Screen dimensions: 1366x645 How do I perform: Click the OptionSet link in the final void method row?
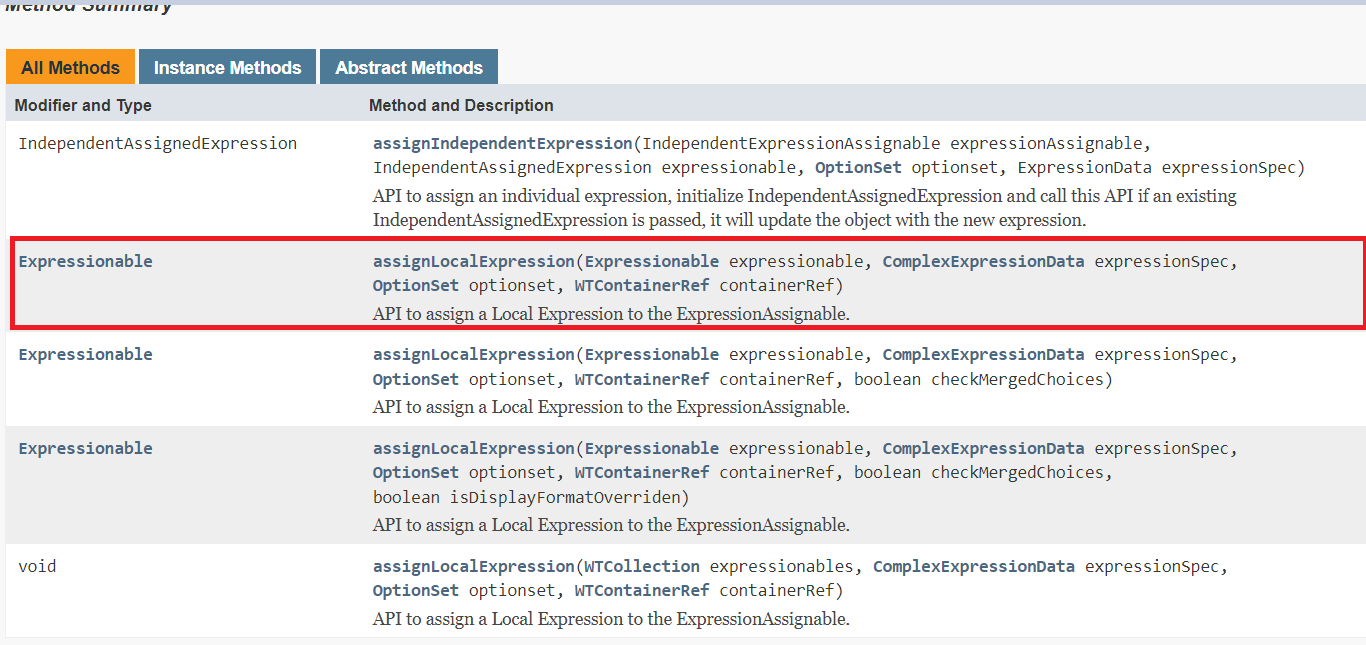[x=415, y=589]
